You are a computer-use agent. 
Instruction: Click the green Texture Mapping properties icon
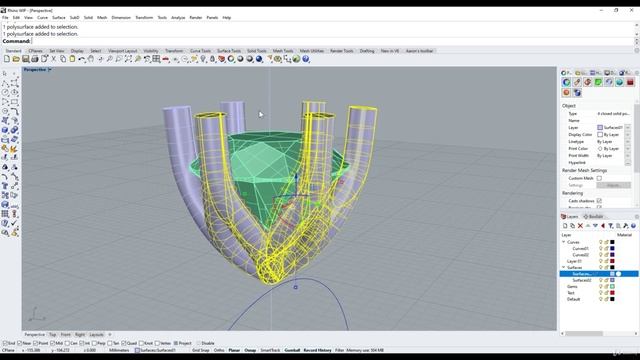point(598,82)
